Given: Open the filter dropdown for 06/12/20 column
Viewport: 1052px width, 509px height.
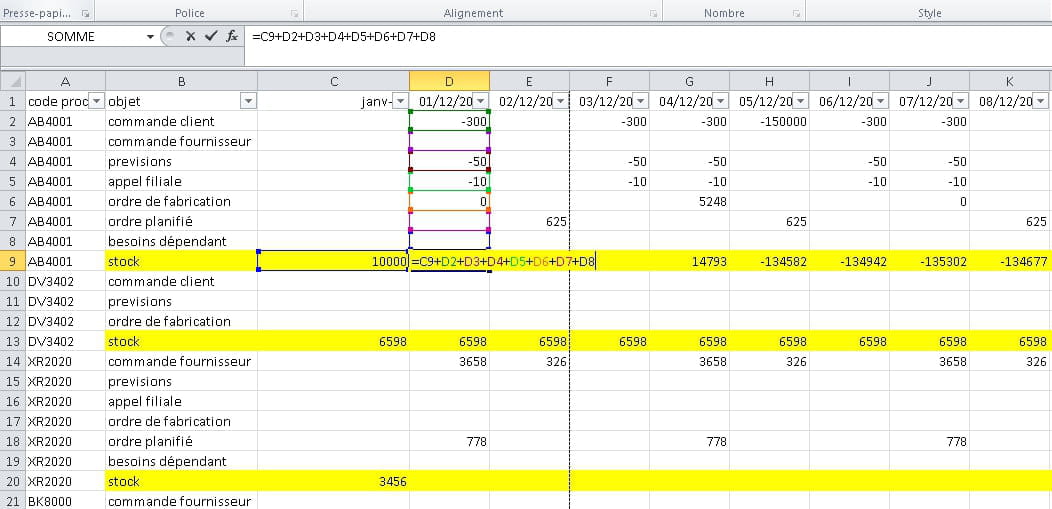Looking at the screenshot, I should (881, 101).
